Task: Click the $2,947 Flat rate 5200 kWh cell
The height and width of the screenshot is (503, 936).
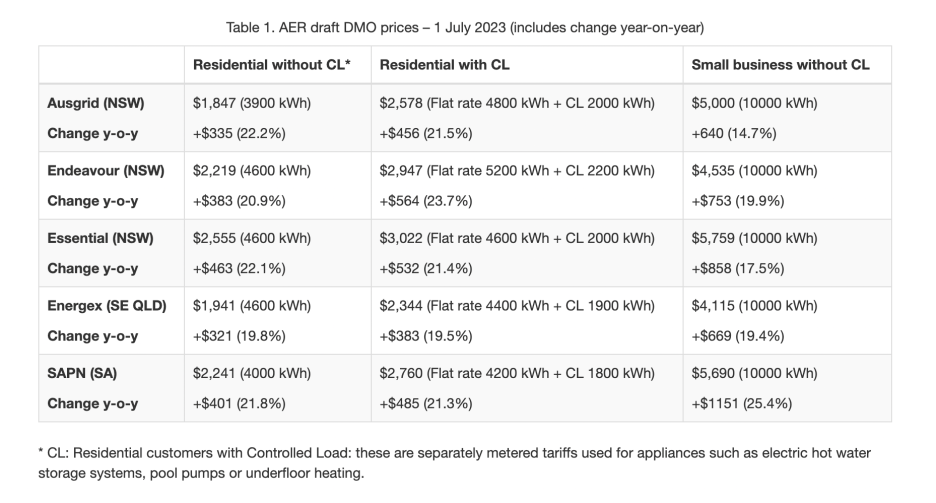Action: (x=517, y=171)
